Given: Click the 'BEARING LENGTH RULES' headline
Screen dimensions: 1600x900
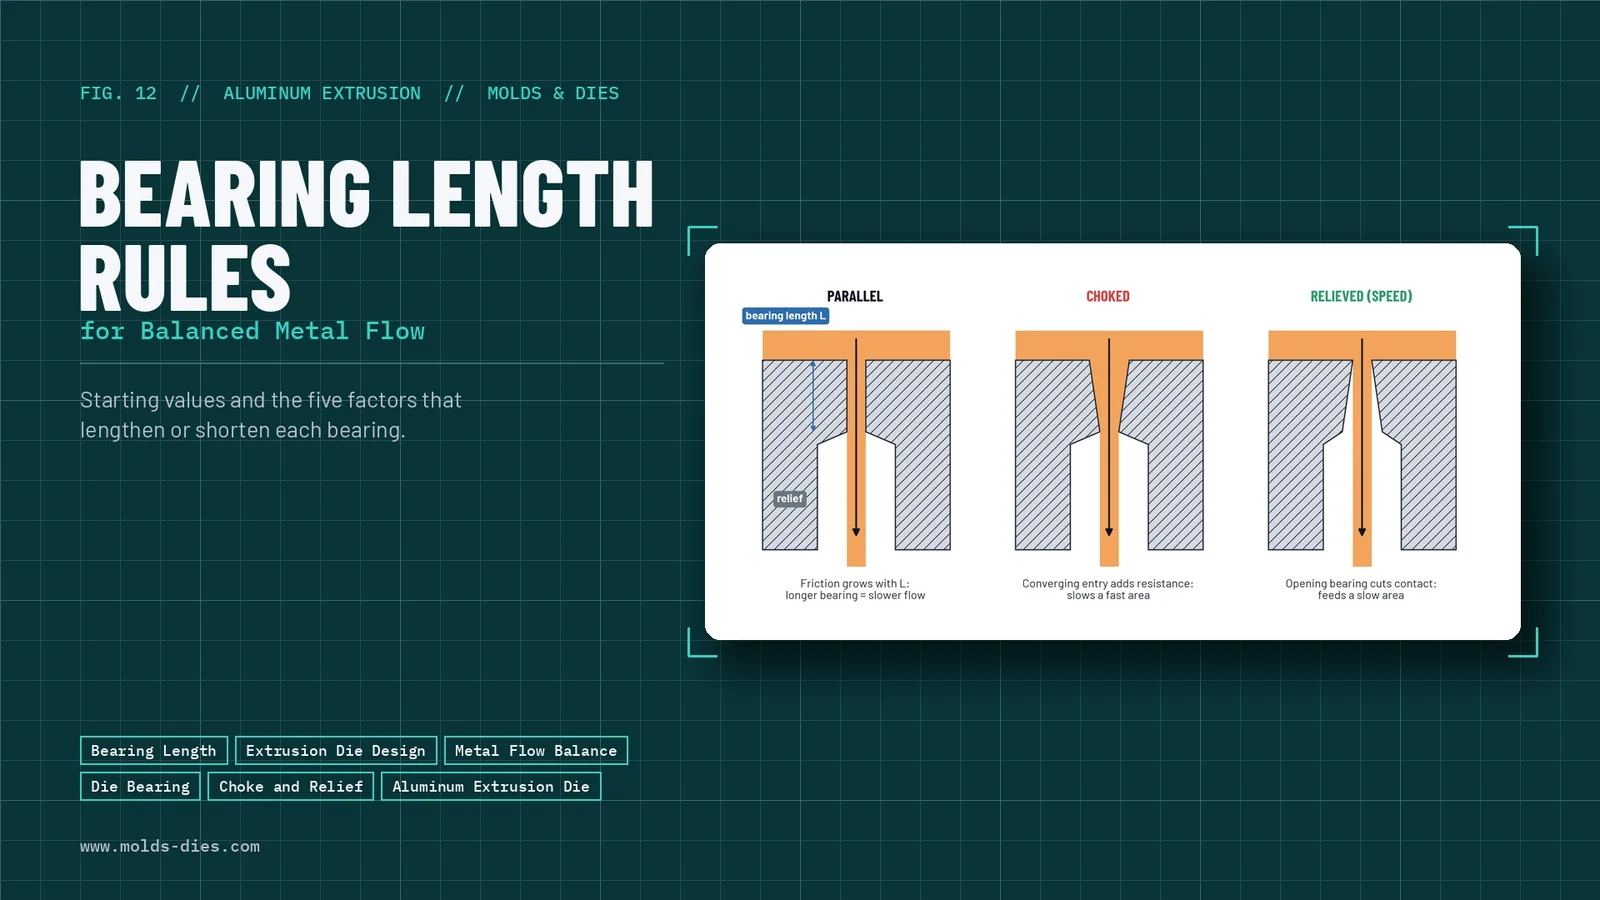Looking at the screenshot, I should [366, 236].
